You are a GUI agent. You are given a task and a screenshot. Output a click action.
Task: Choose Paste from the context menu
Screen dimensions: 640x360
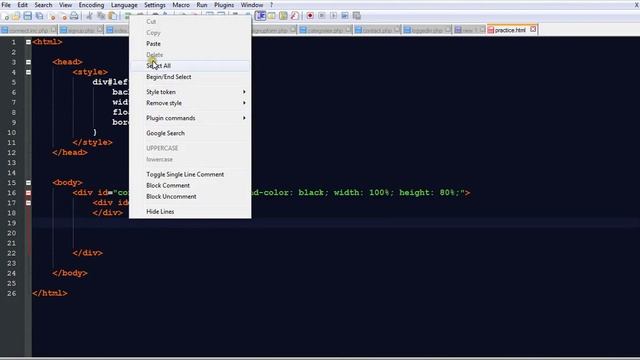[190, 44]
